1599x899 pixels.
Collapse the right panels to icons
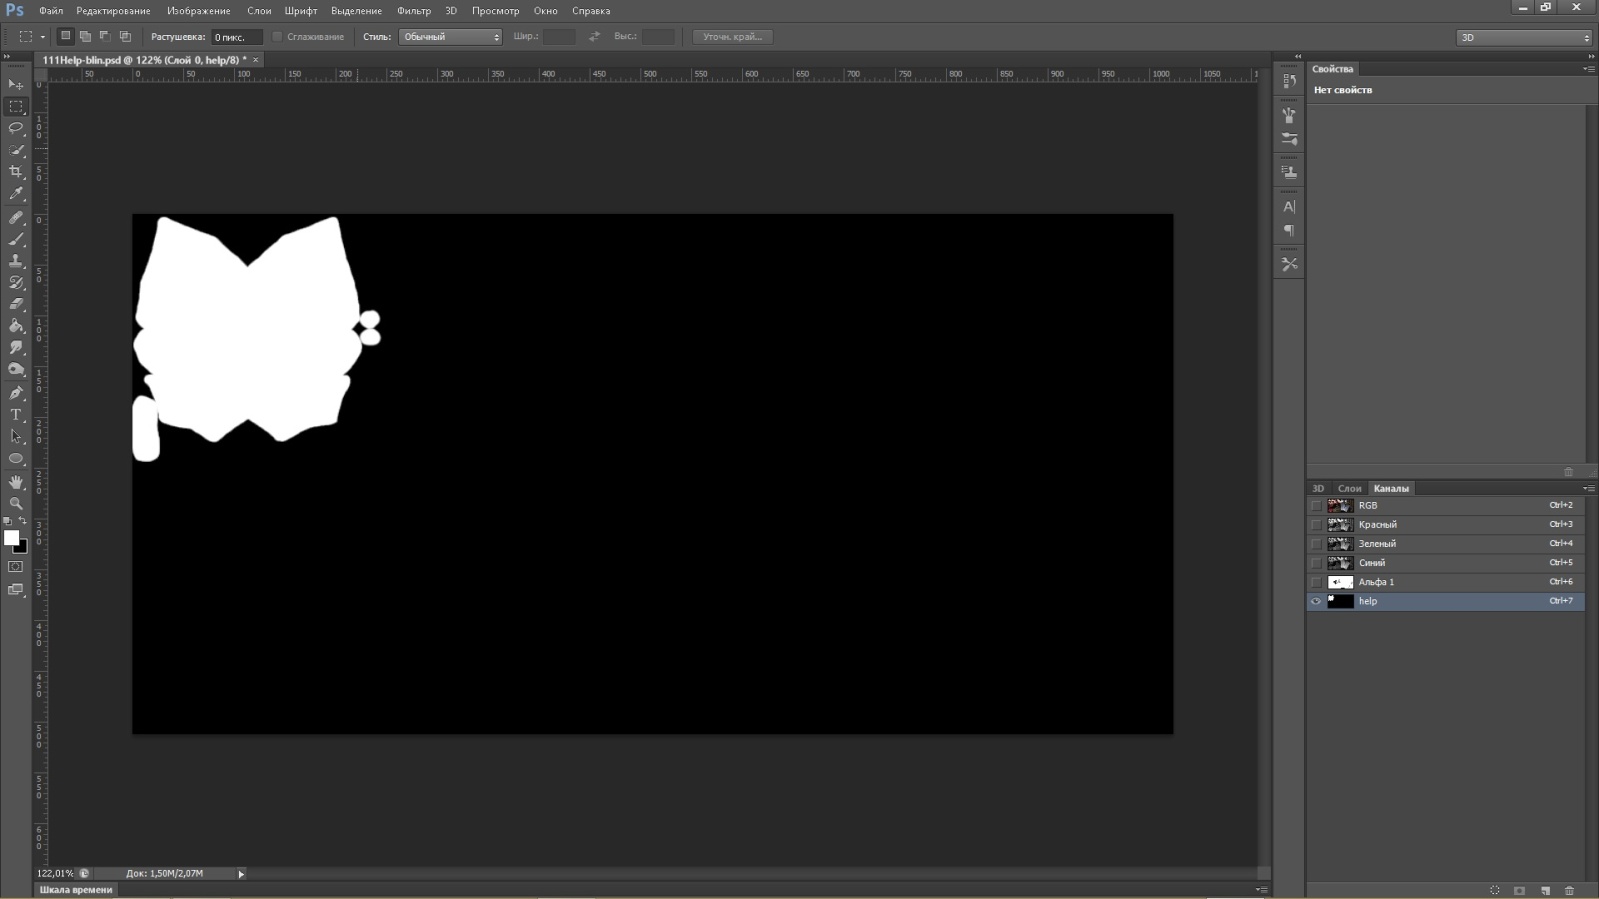(1590, 56)
